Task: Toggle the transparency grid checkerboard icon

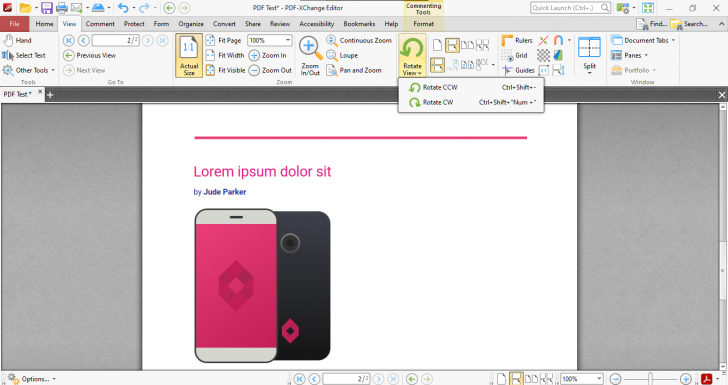Action: coord(543,55)
